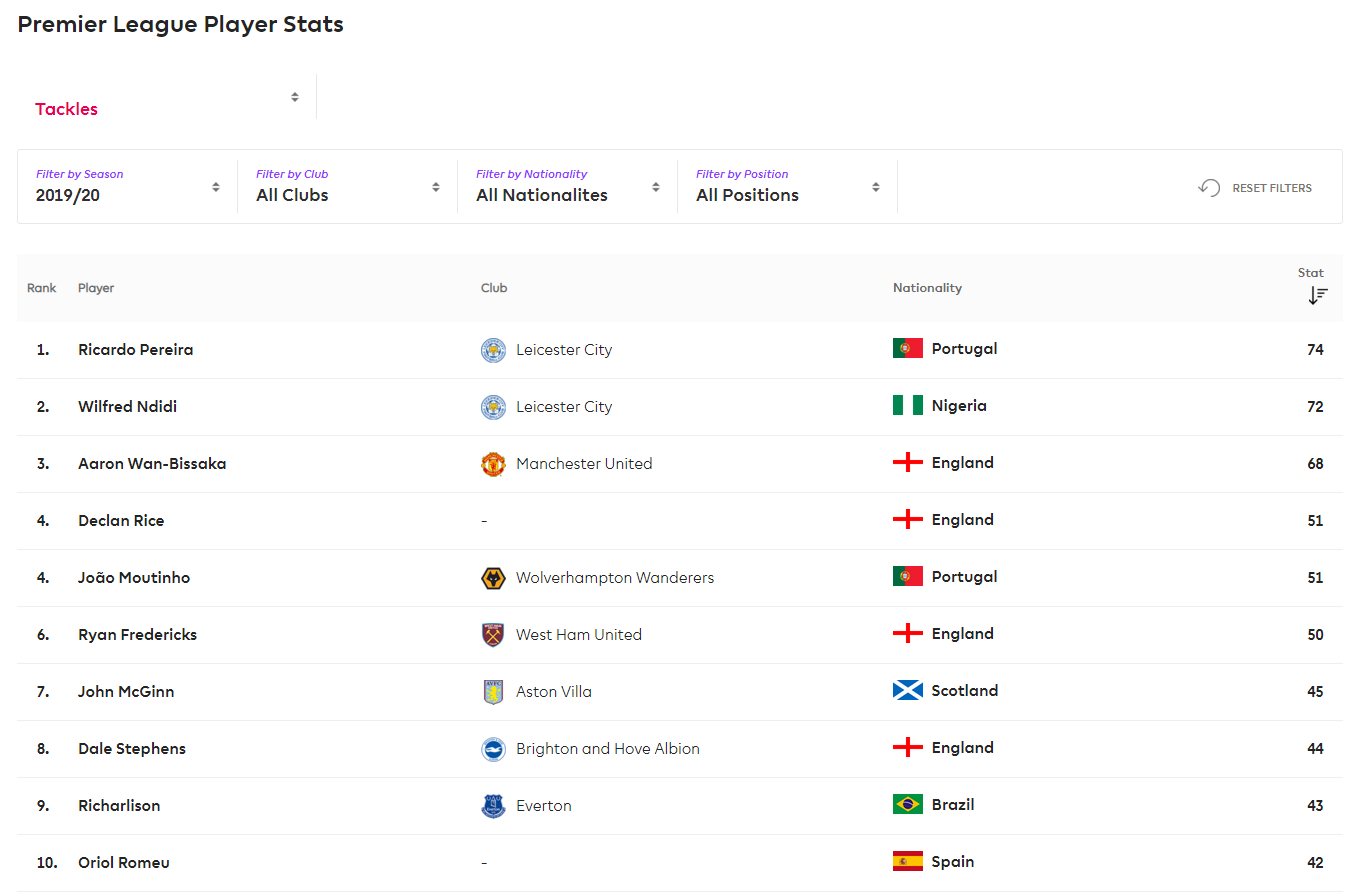Click the Portugal flag in João Moutinho's row
This screenshot has height=895, width=1359.
(x=908, y=576)
